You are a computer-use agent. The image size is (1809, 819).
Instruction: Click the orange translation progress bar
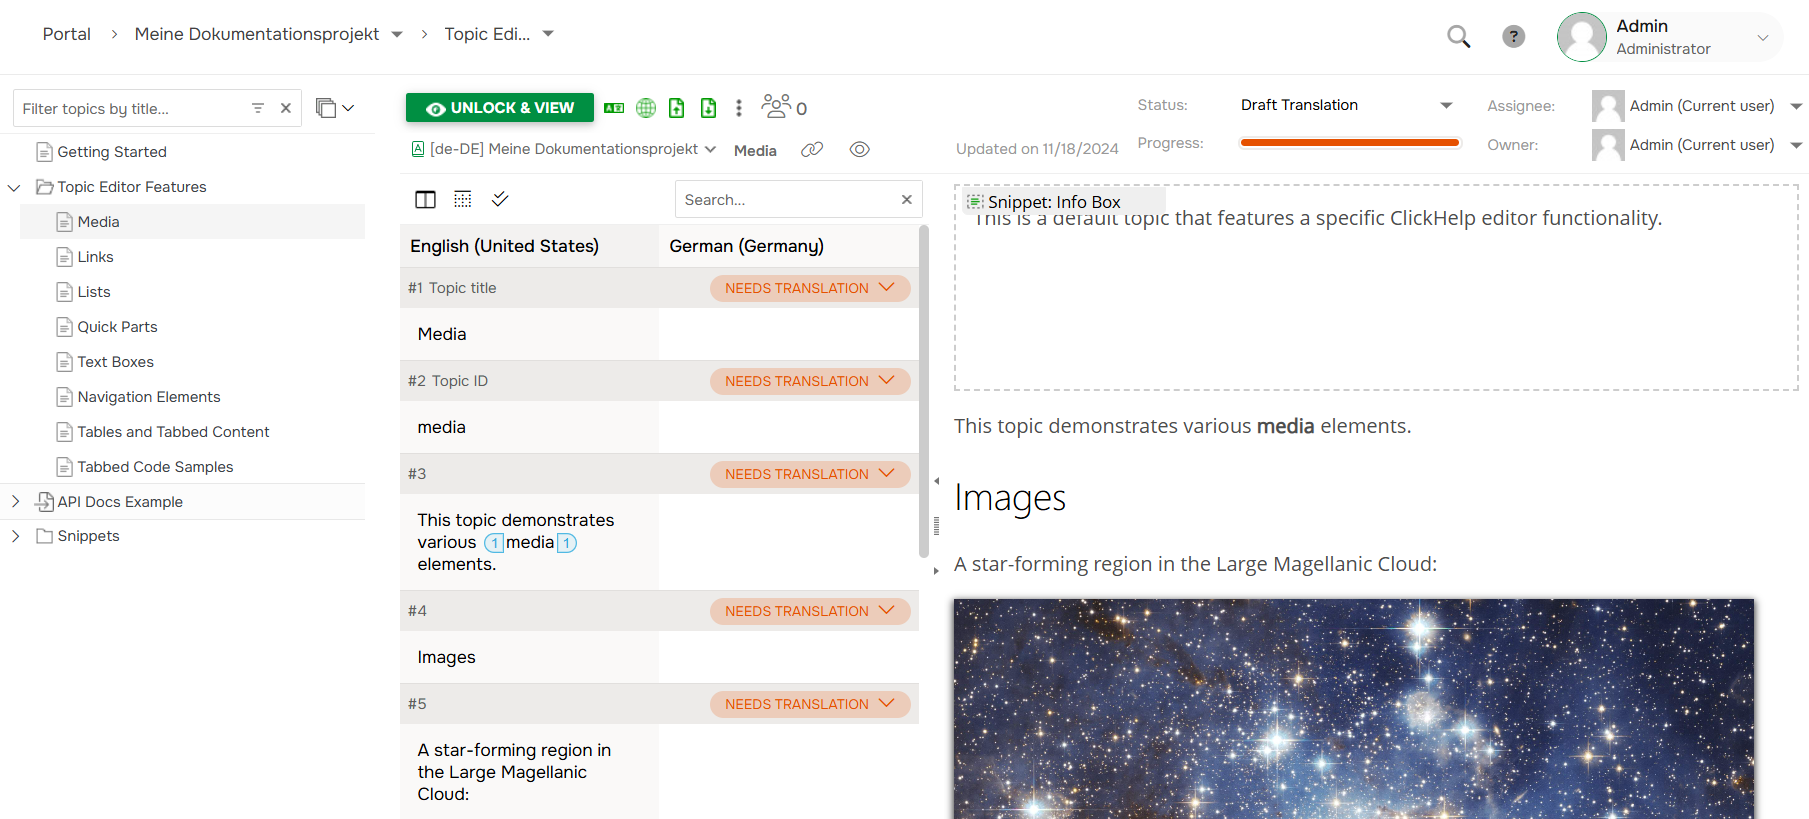pos(1349,143)
